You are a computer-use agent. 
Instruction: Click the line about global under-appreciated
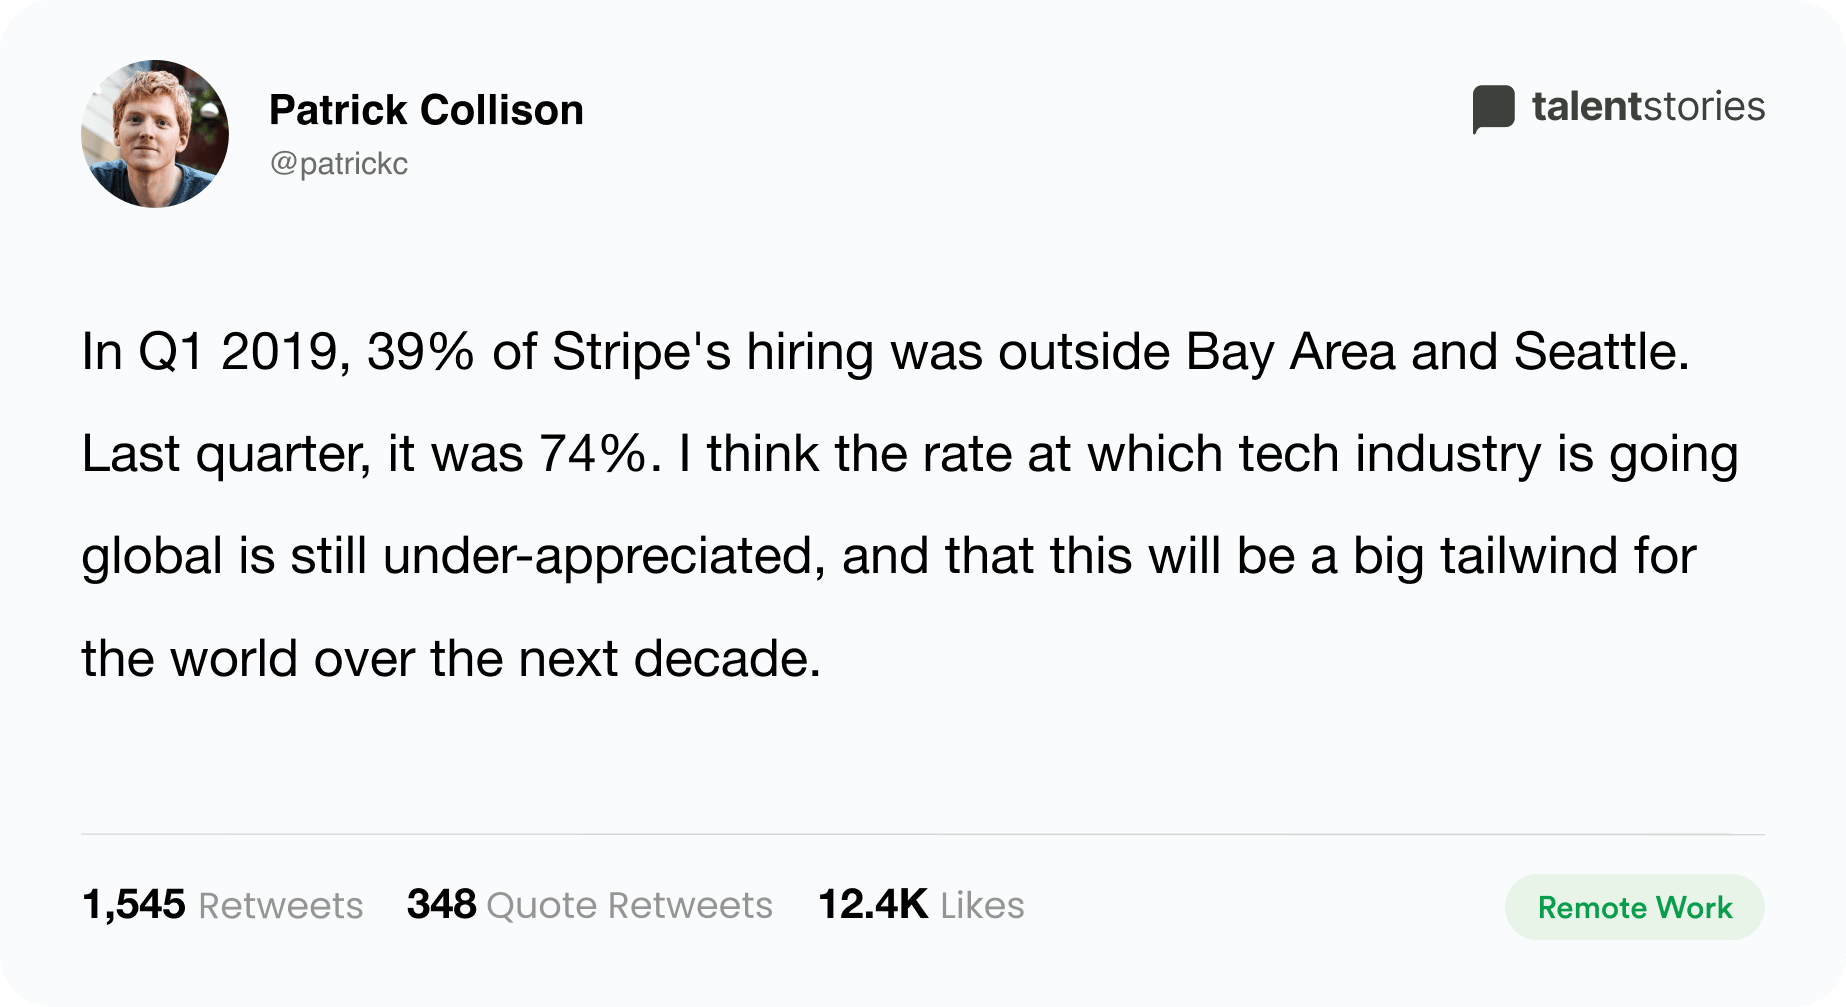click(889, 557)
